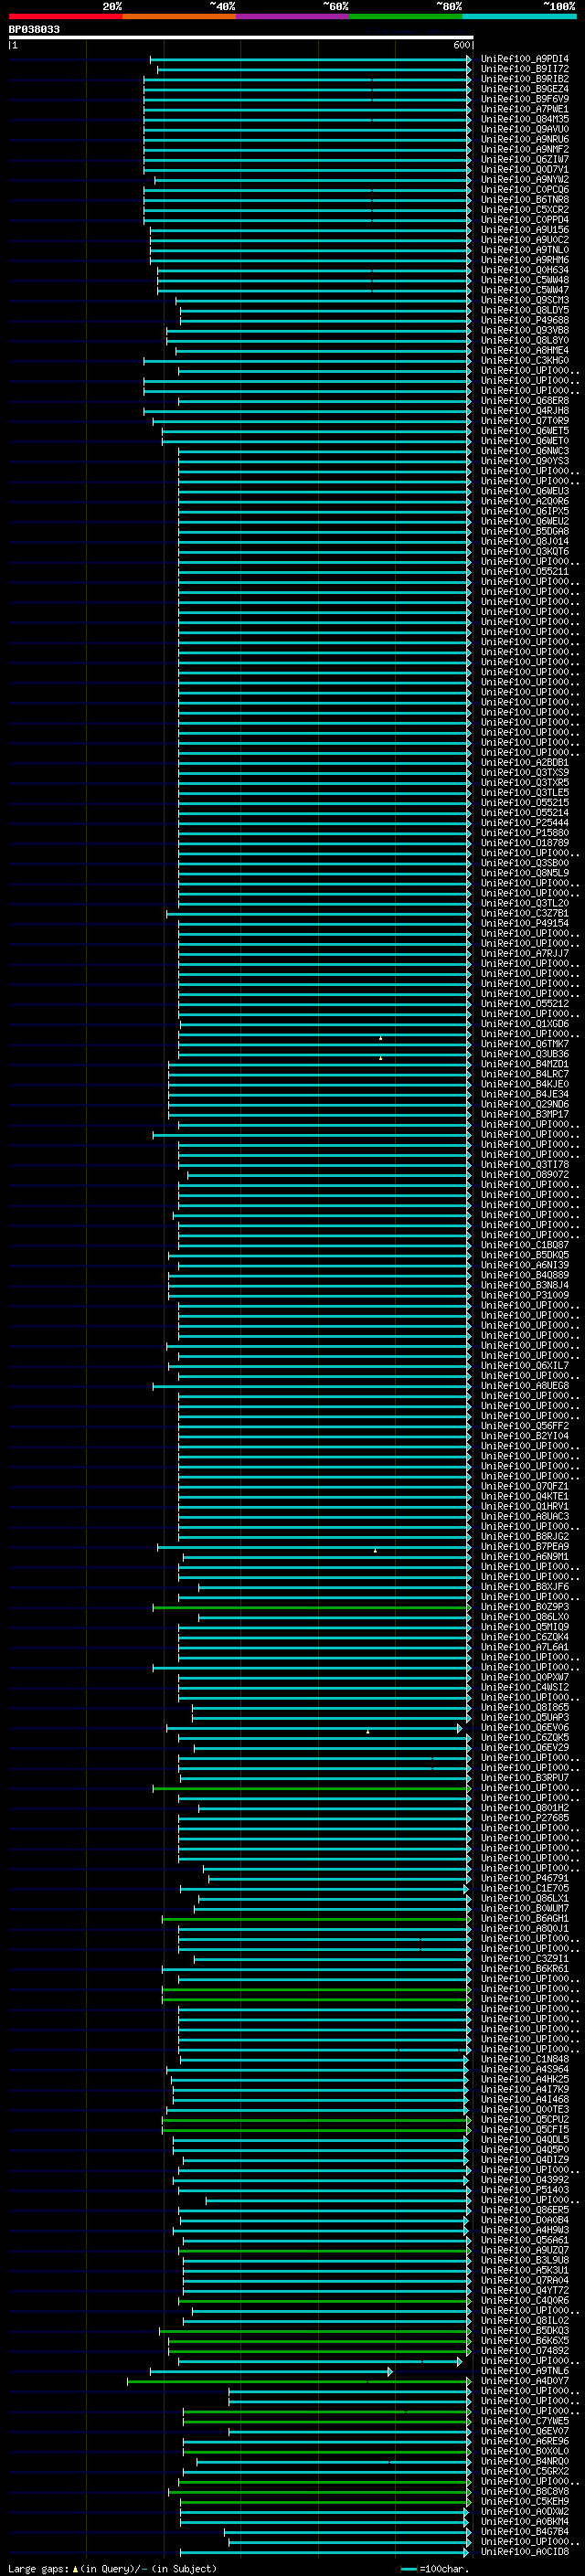Open hit UniRef100_P51403

524,2190
